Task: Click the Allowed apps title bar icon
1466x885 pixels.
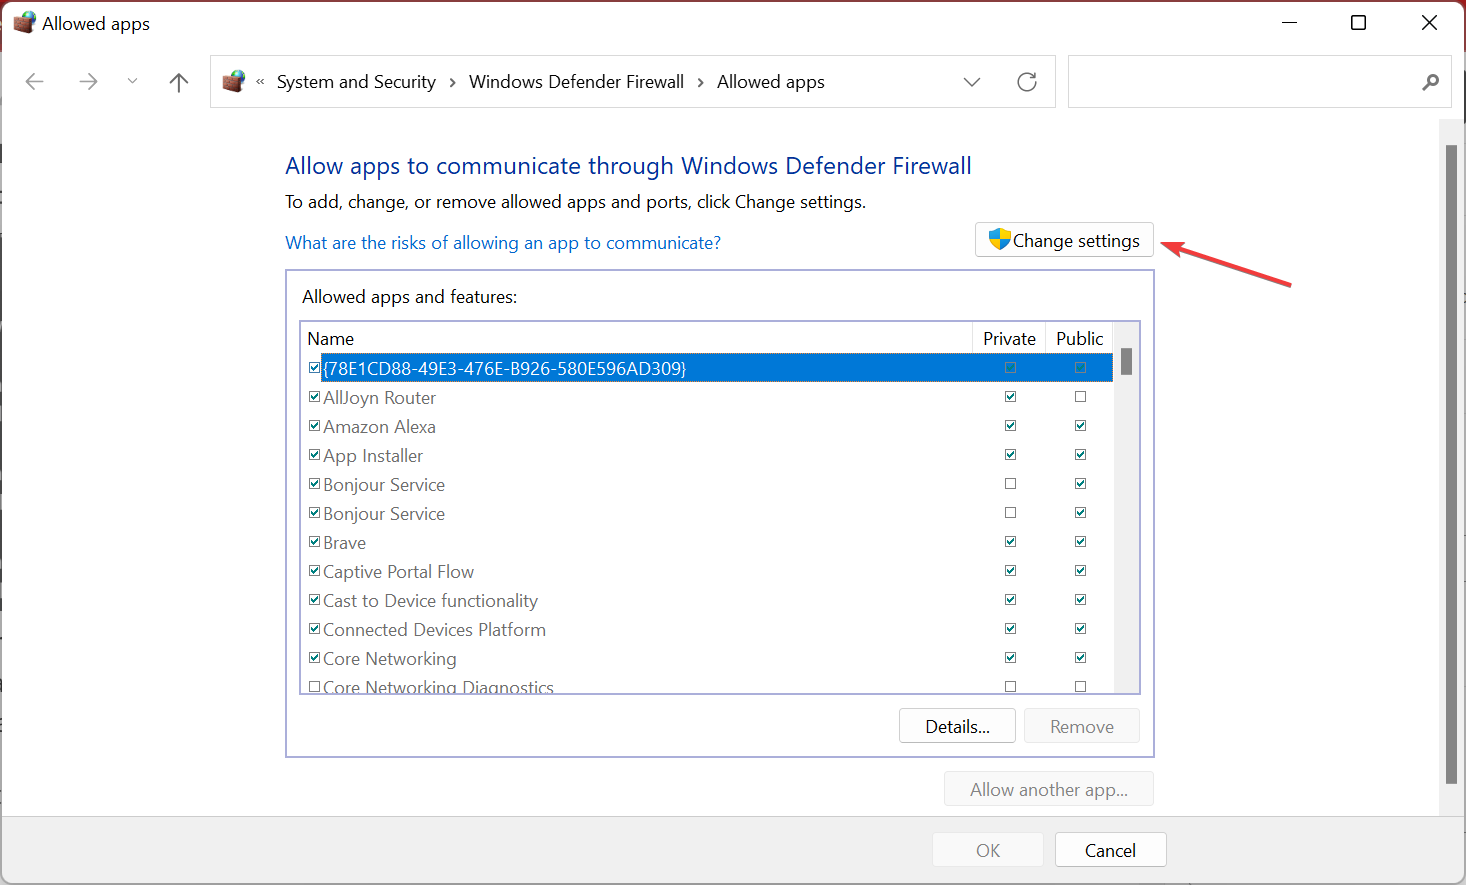Action: pyautogui.click(x=25, y=23)
